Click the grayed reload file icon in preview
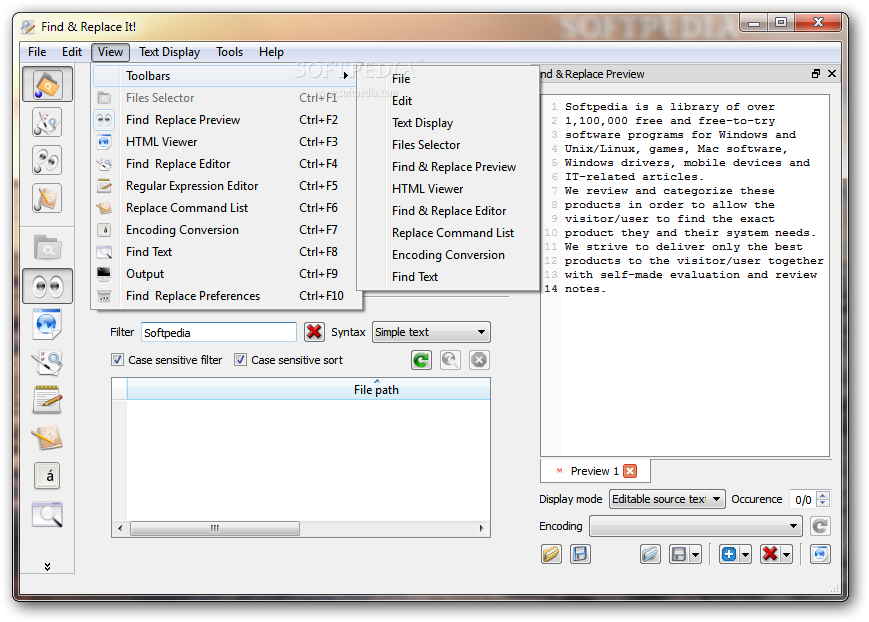This screenshot has height=622, width=869. coord(650,554)
